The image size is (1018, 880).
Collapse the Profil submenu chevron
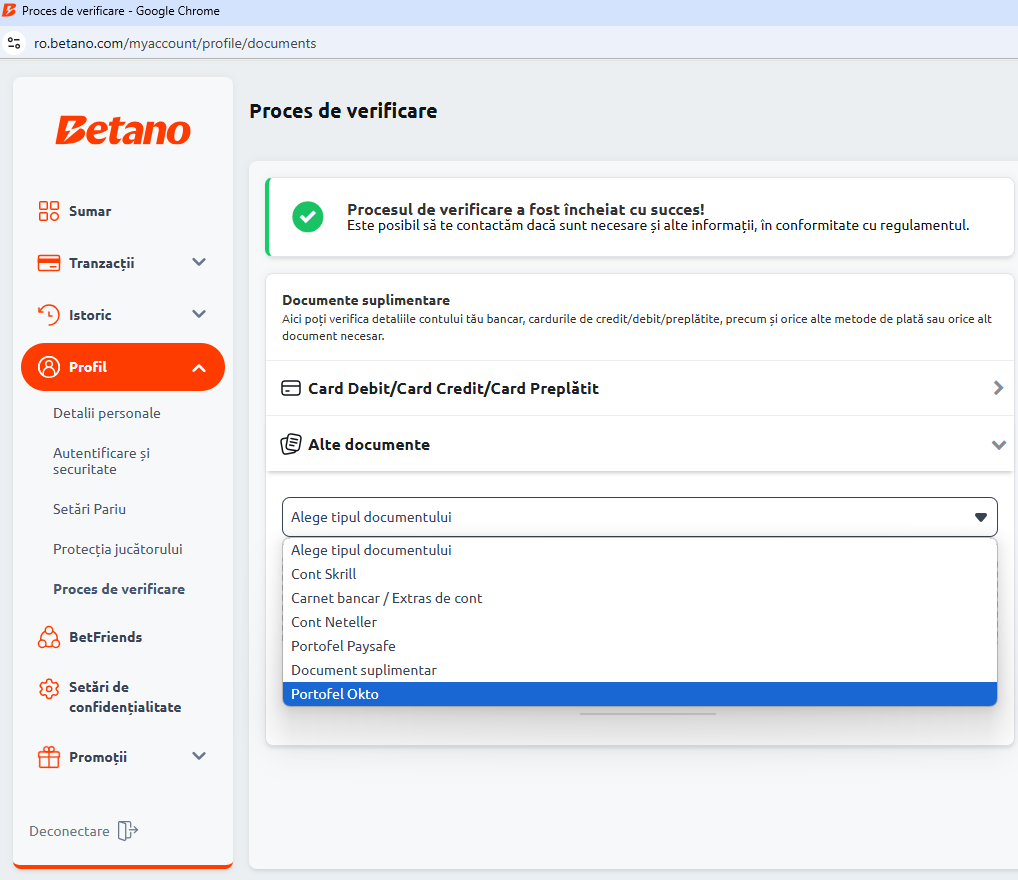pos(199,368)
